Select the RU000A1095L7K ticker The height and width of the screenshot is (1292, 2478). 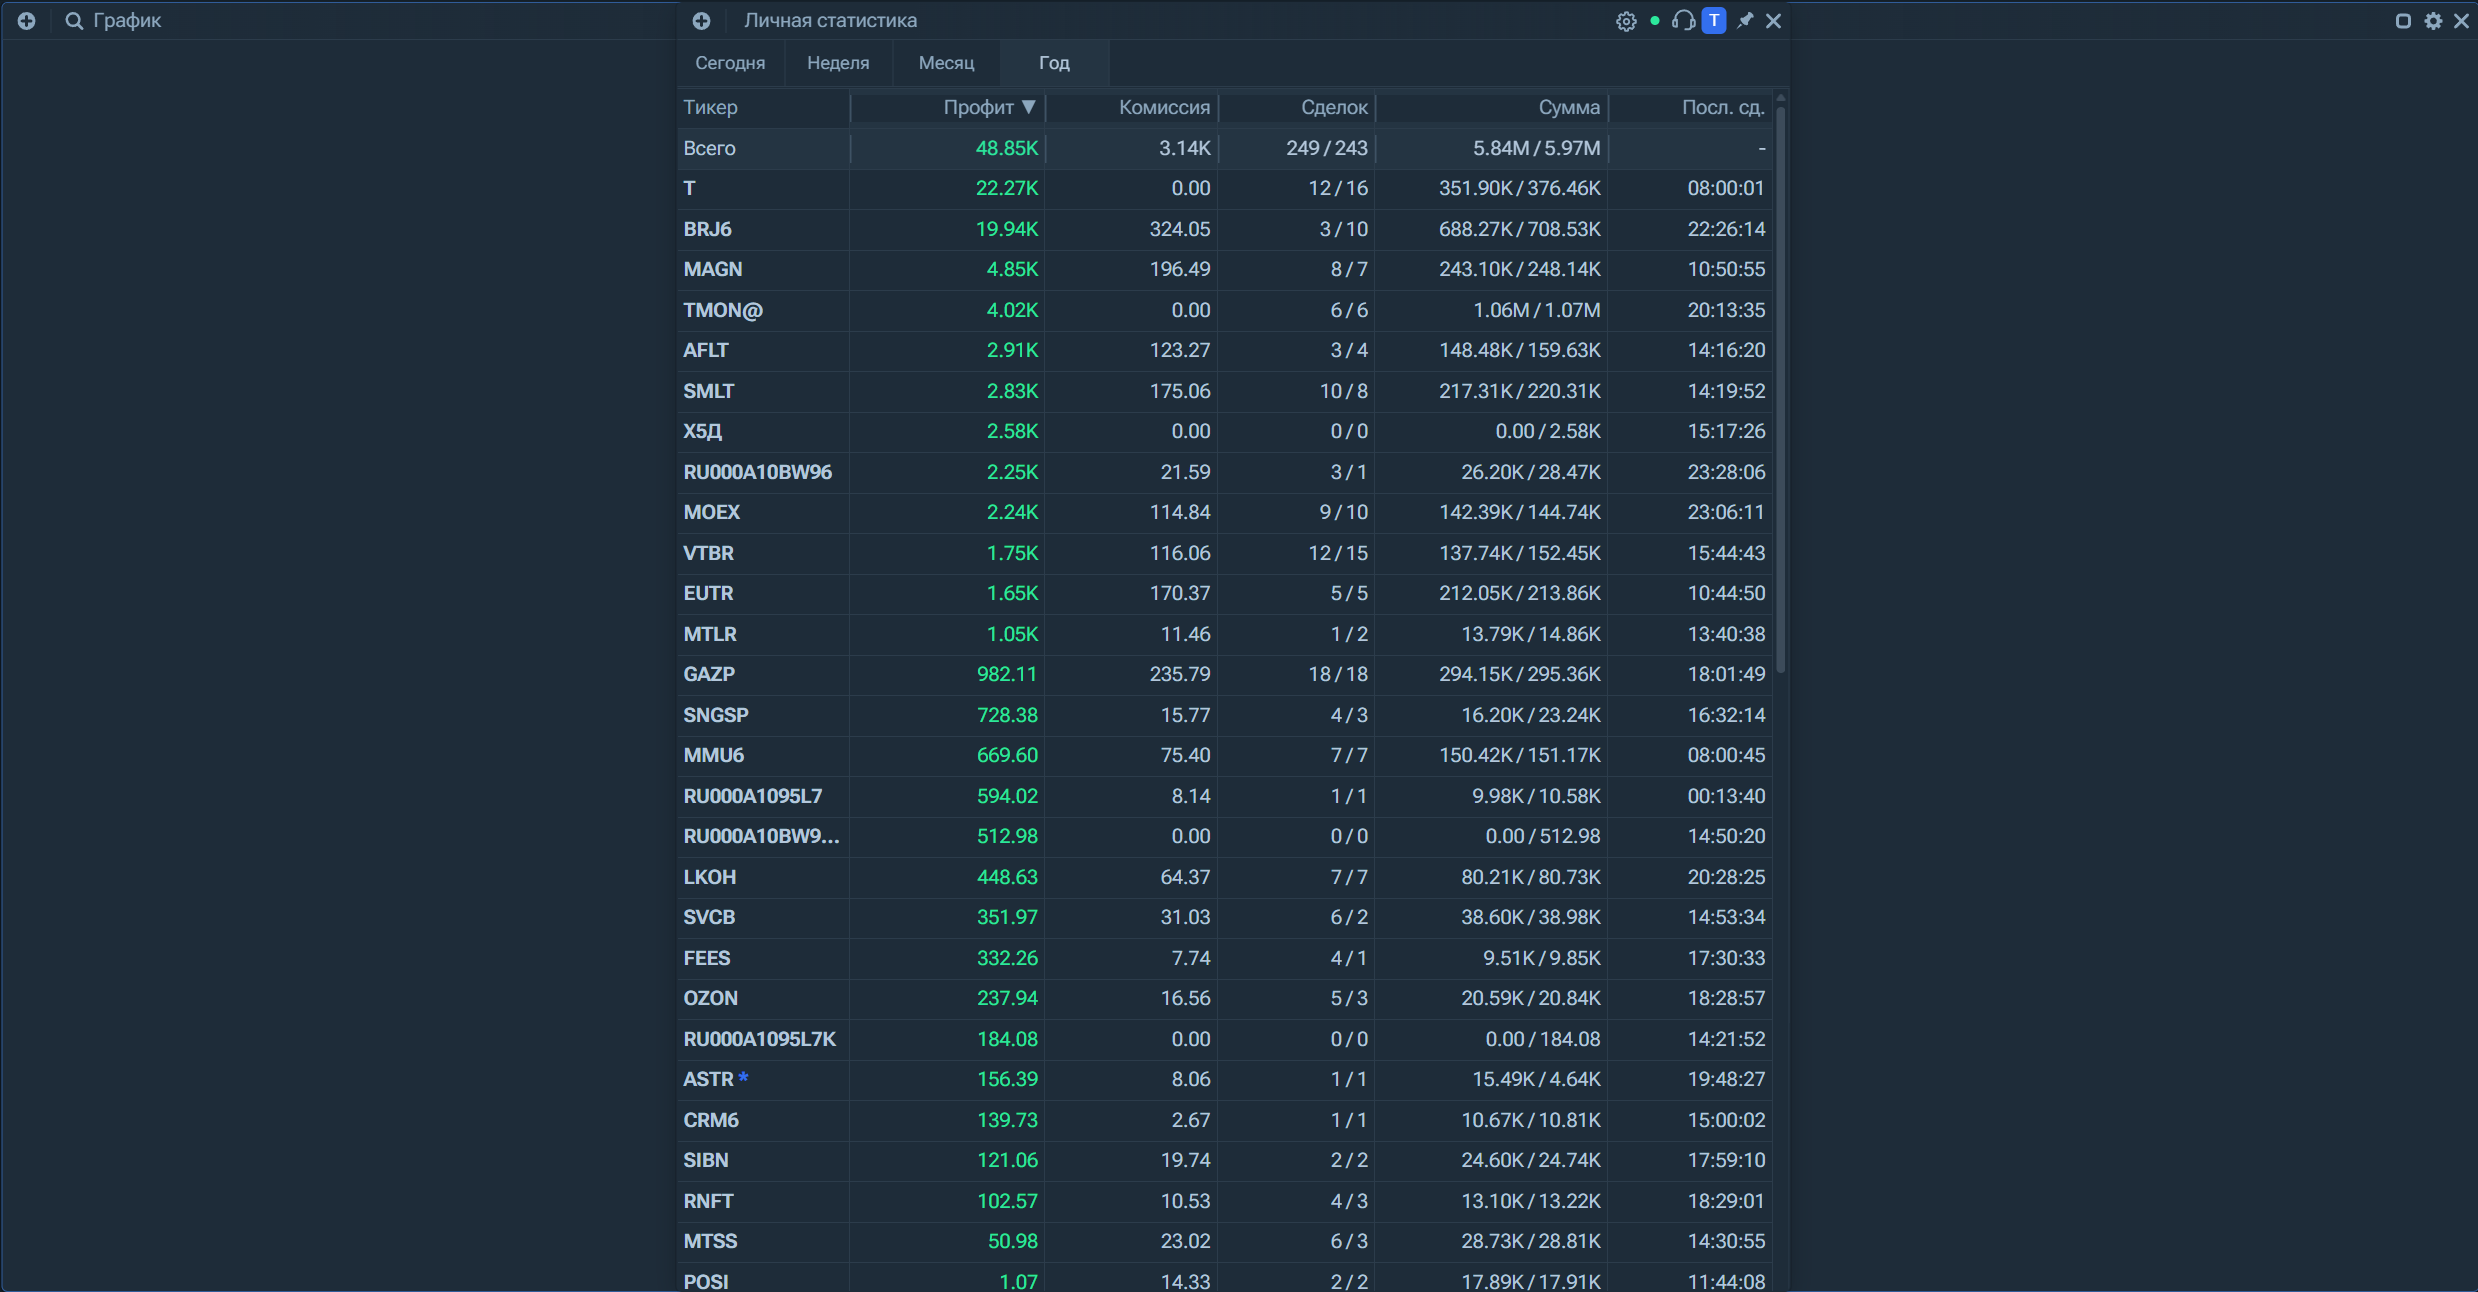(x=760, y=1039)
